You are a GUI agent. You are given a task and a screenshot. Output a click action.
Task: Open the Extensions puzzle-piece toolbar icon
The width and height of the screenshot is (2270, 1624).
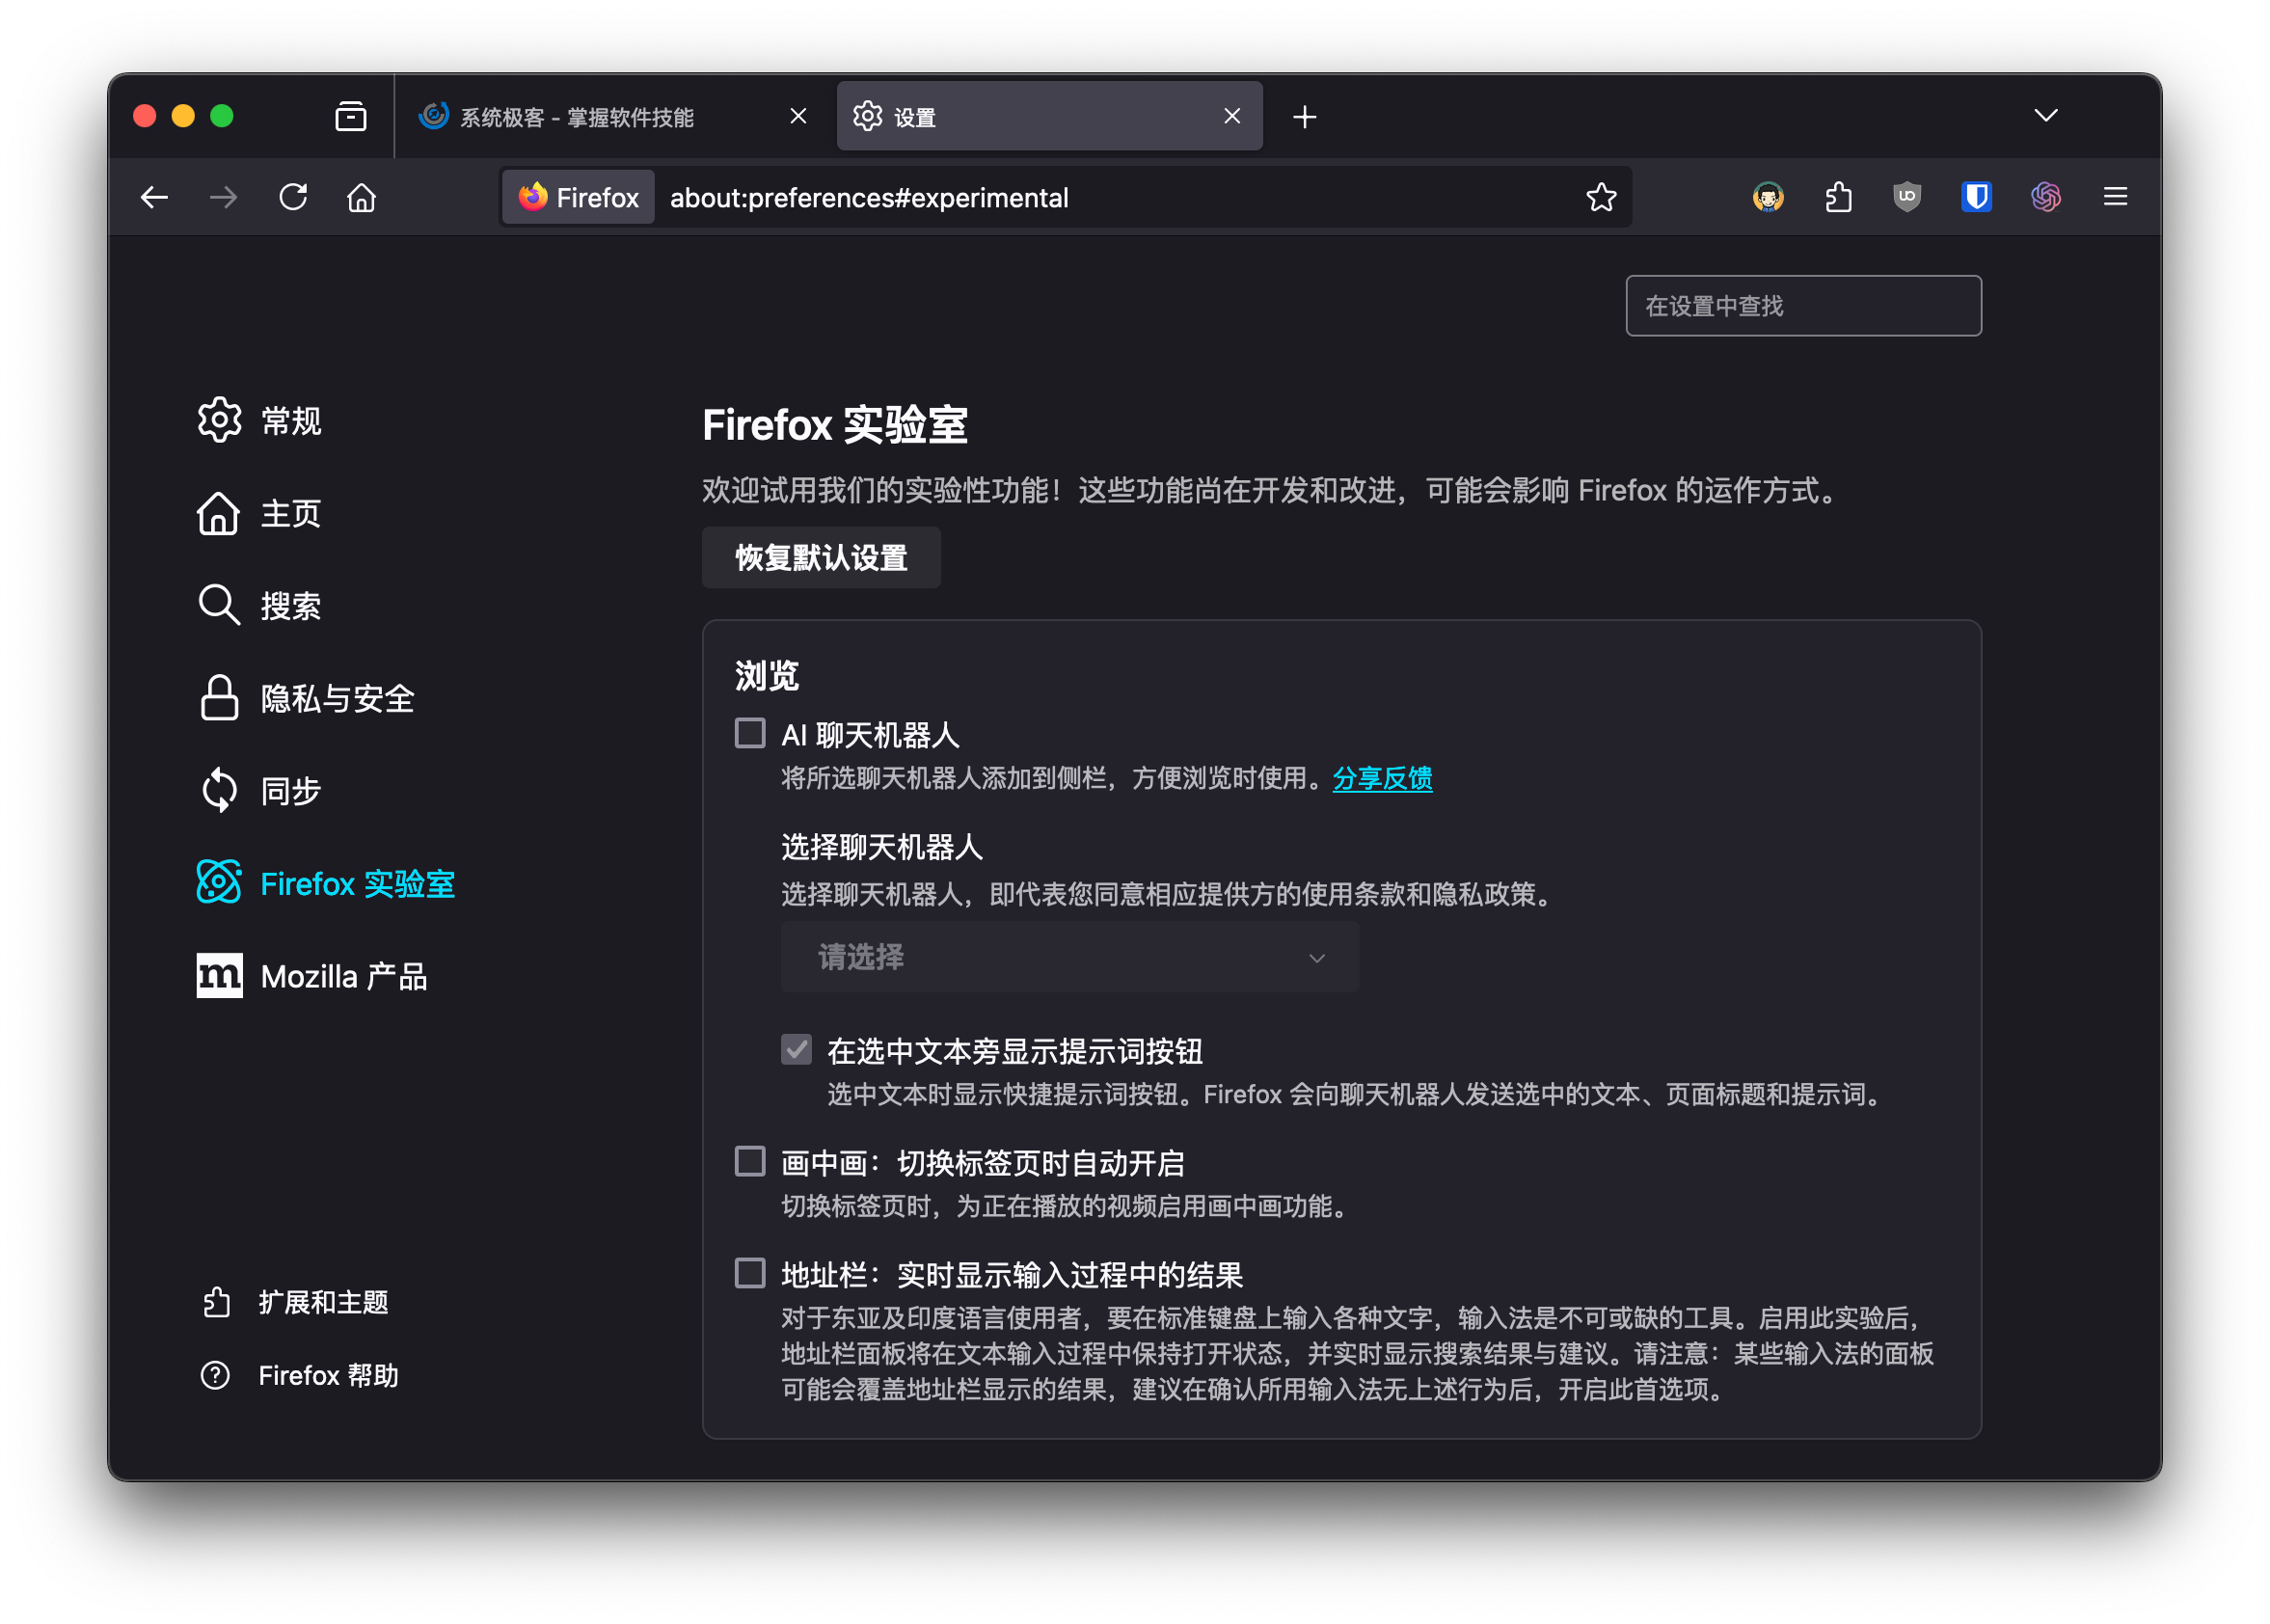[1838, 197]
